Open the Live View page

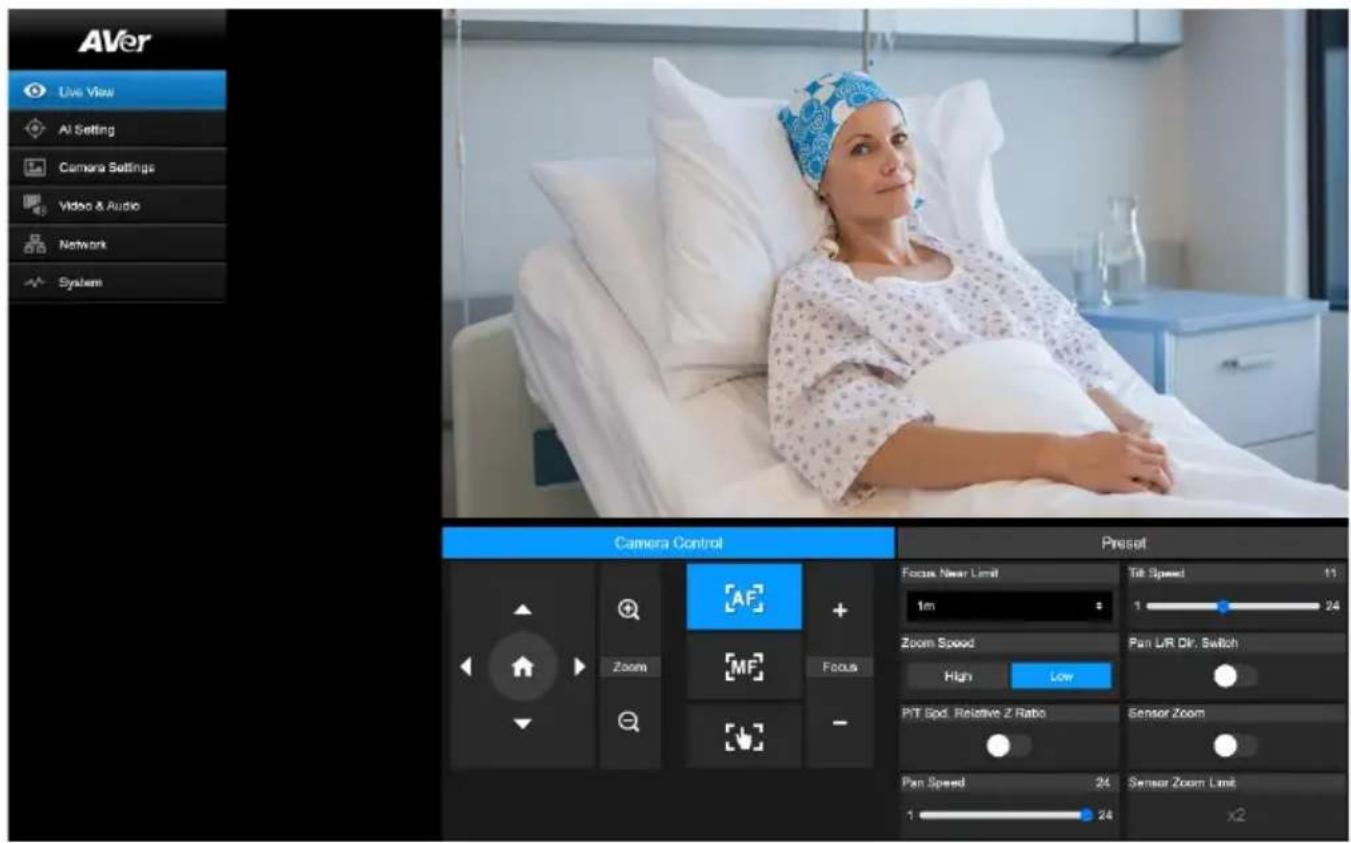pyautogui.click(x=118, y=91)
